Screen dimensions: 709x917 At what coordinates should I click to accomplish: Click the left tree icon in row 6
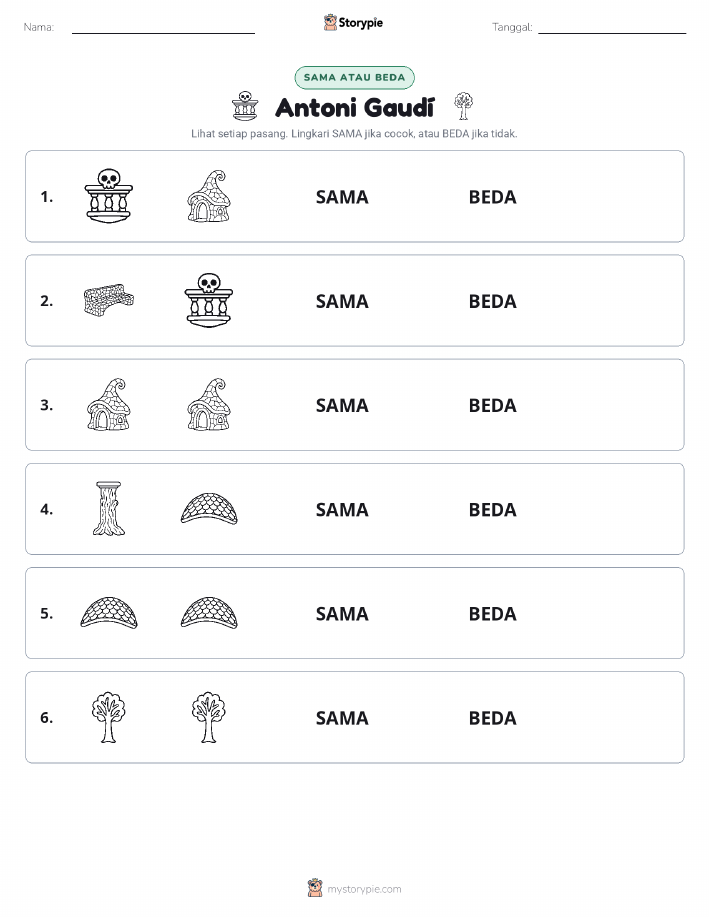pos(109,718)
